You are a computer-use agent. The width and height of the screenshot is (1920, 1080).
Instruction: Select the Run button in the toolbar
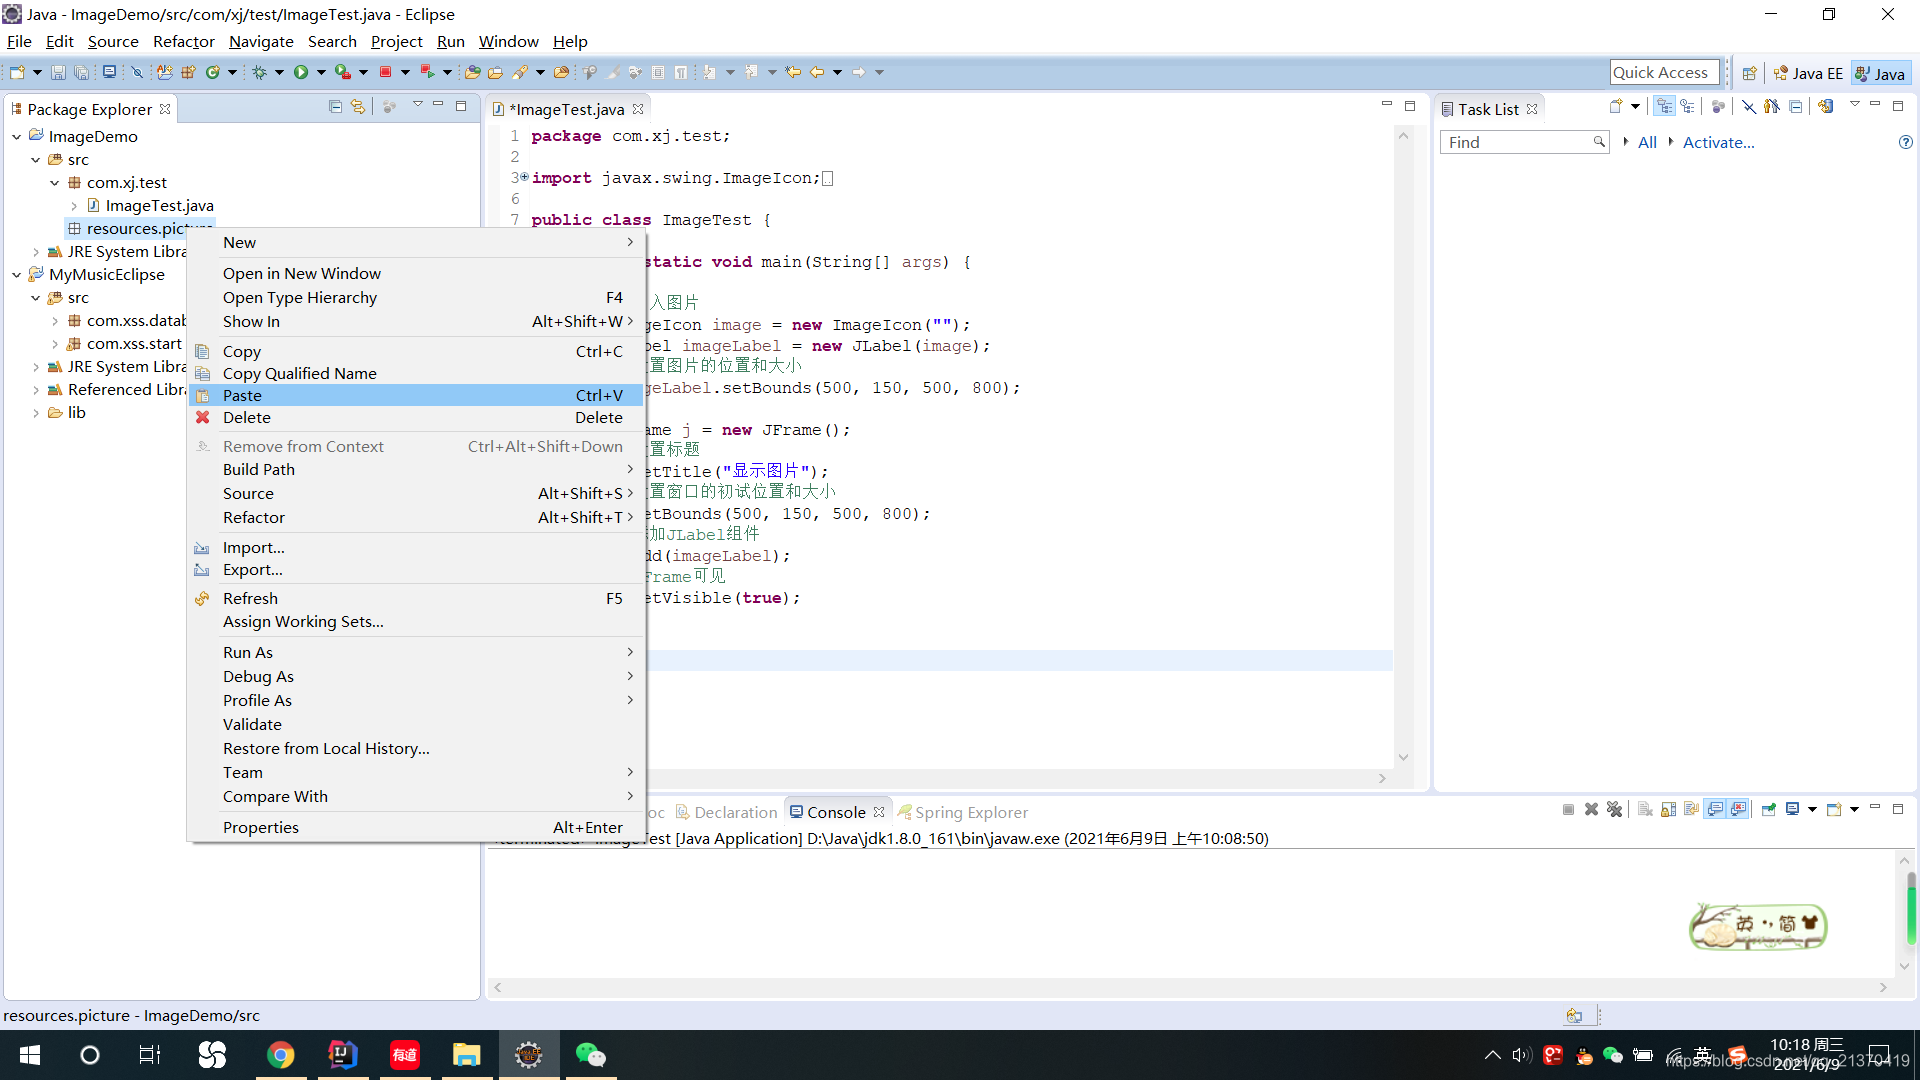(303, 71)
